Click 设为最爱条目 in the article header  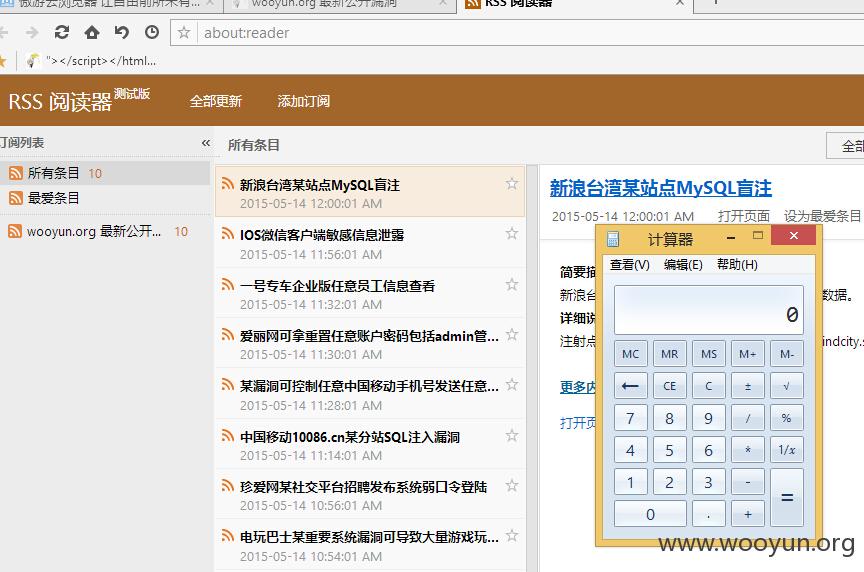tap(822, 216)
